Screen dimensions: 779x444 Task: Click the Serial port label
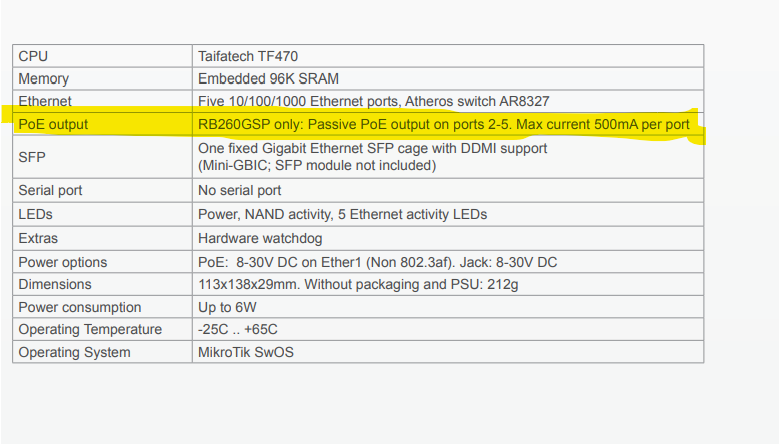point(50,190)
